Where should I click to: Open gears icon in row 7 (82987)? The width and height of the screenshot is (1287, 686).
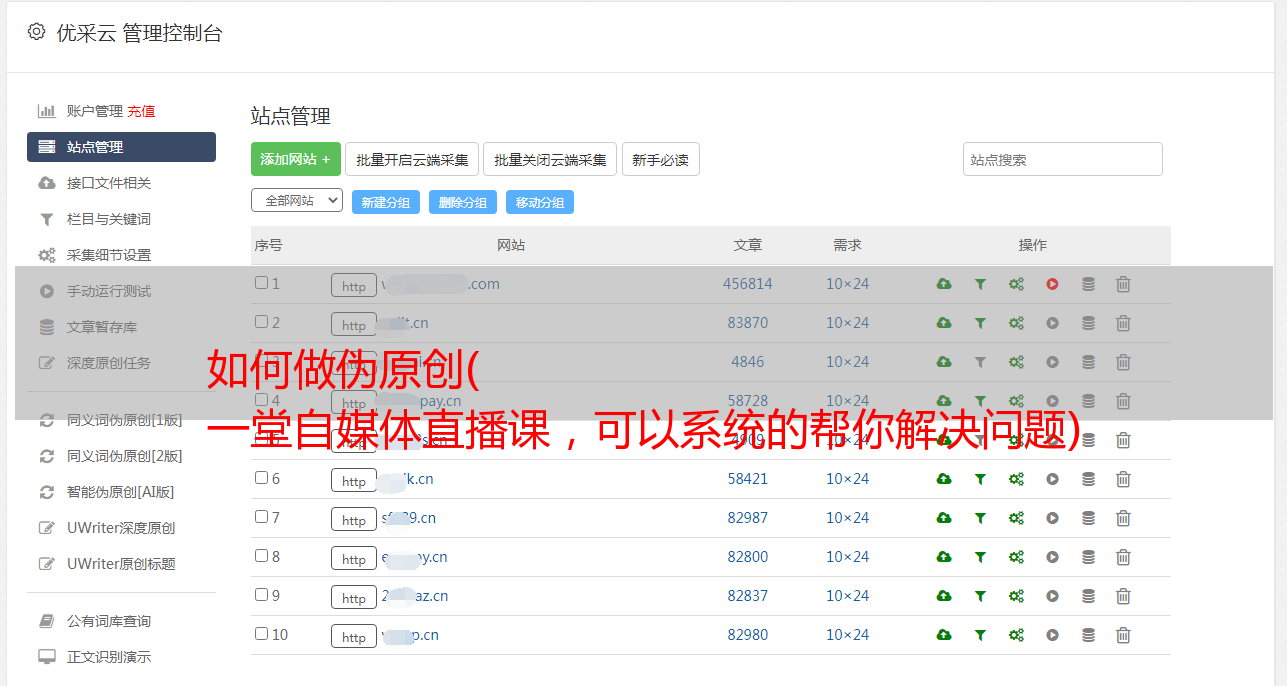pyautogui.click(x=1016, y=518)
